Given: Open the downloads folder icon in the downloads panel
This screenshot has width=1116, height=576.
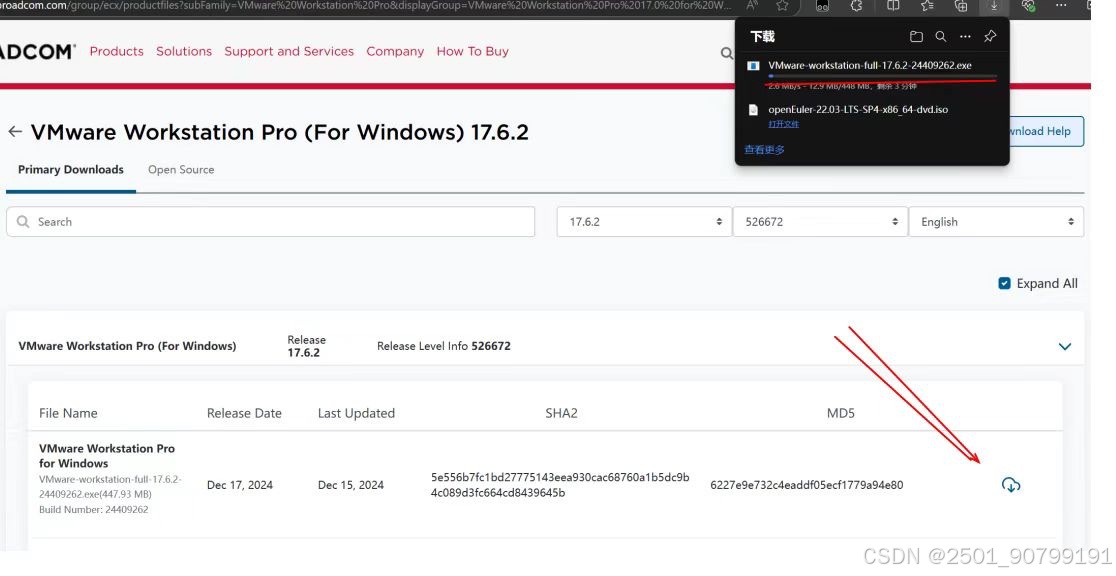Looking at the screenshot, I should (917, 36).
